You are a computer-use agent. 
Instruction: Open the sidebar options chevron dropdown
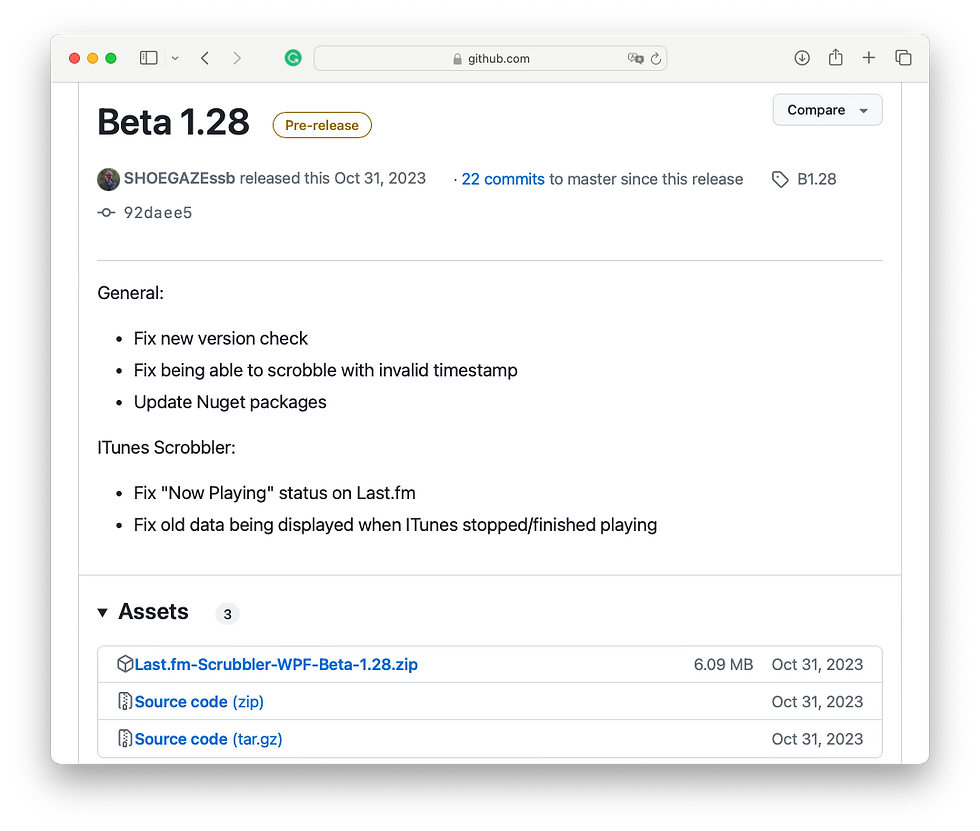pos(175,58)
